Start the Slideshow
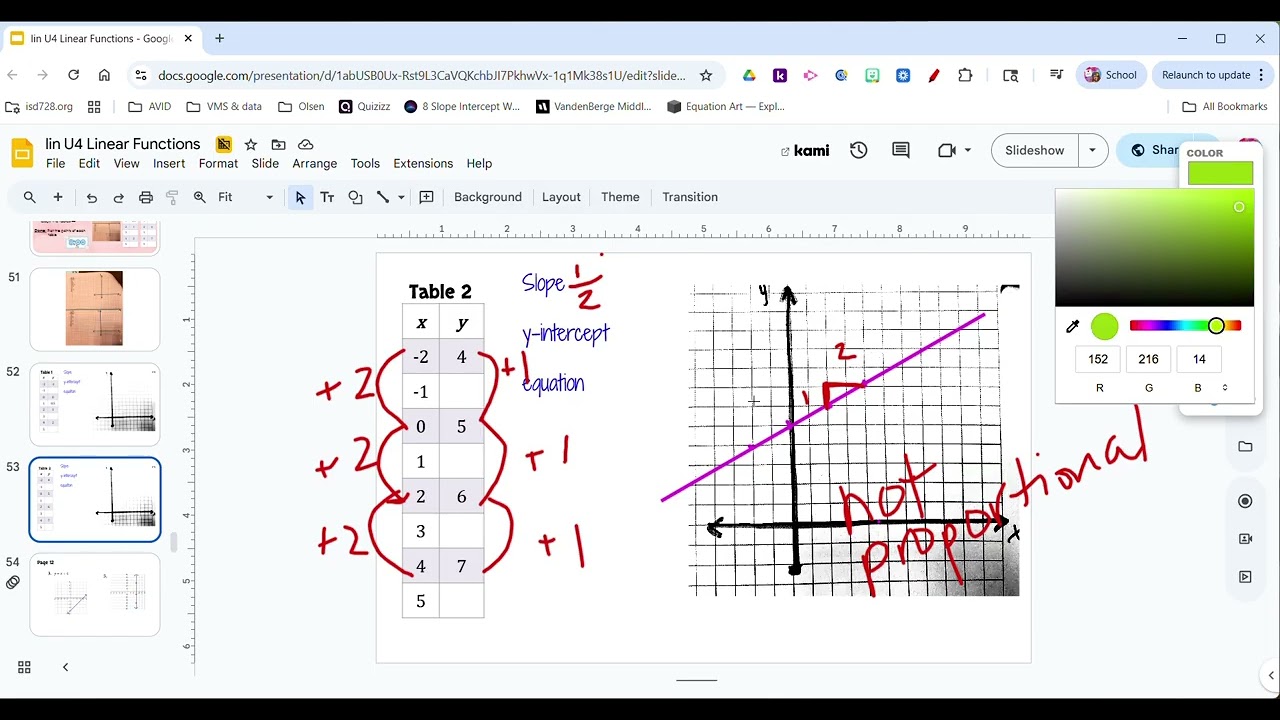This screenshot has height=720, width=1280. coord(1035,150)
